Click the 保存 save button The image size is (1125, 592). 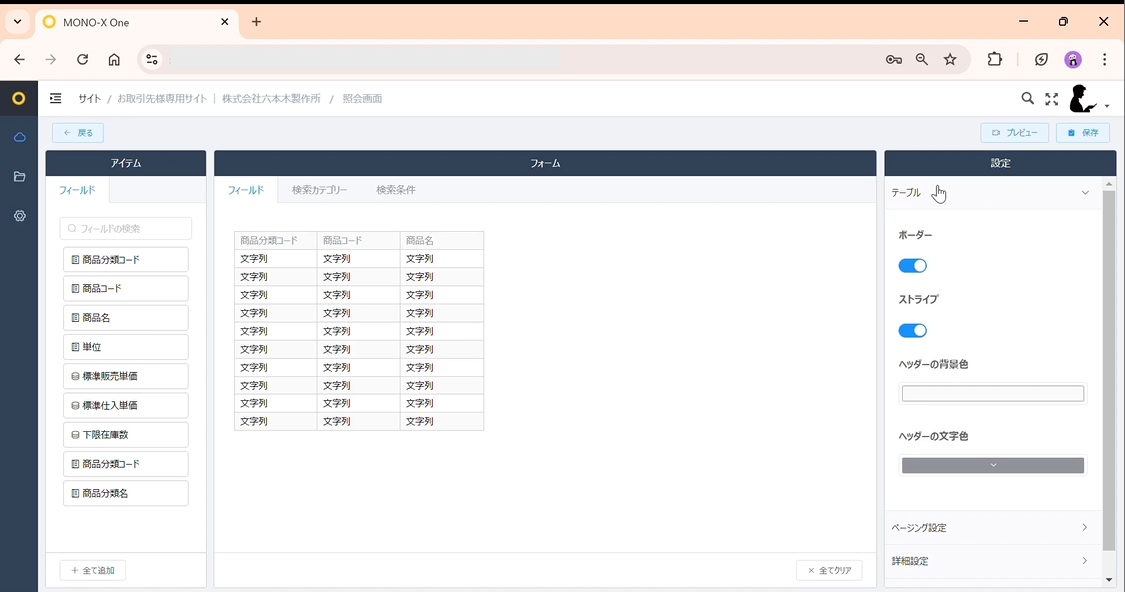1083,133
